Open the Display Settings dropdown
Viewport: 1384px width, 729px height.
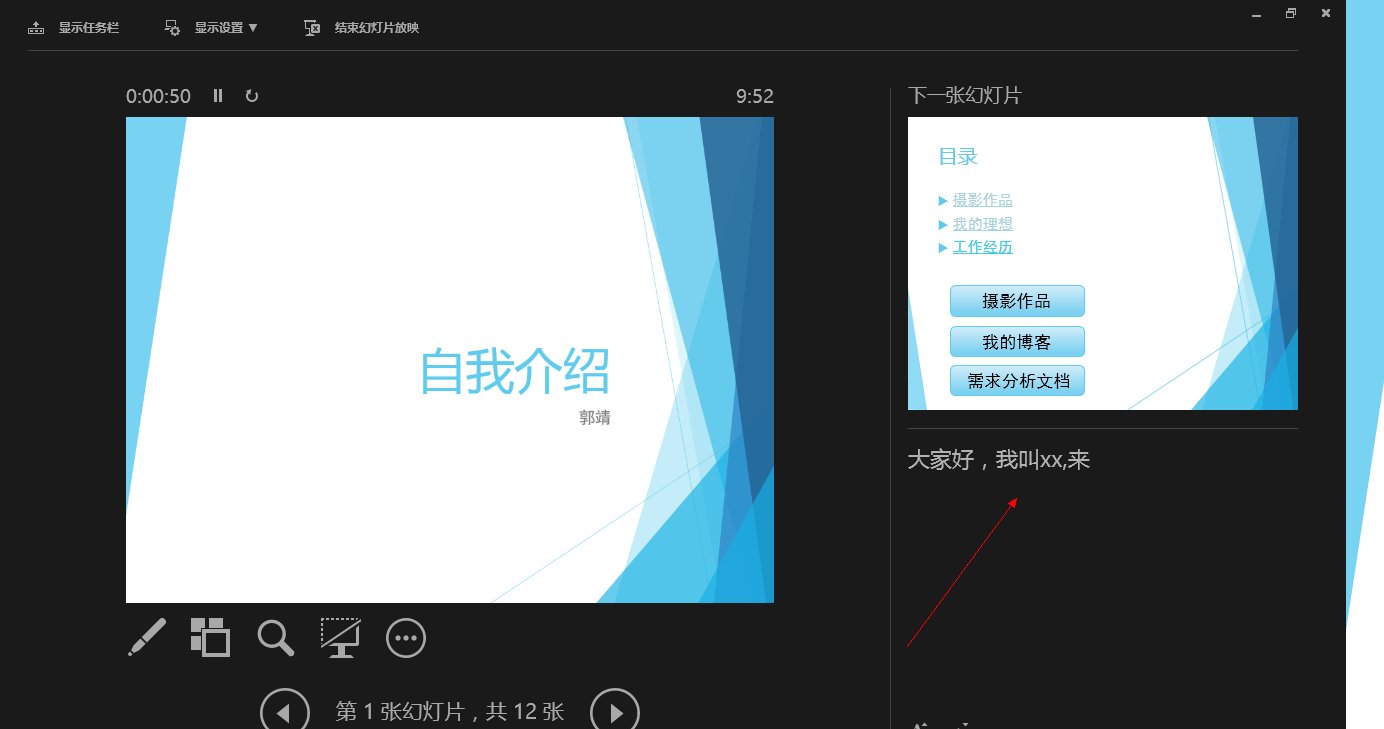pyautogui.click(x=211, y=28)
